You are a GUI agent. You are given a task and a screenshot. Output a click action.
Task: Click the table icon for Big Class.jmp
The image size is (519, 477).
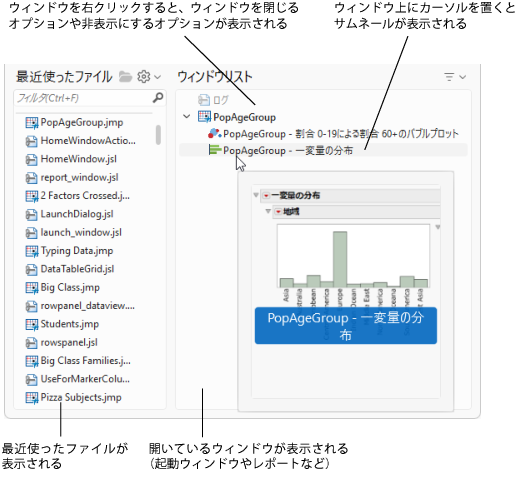pyautogui.click(x=32, y=288)
